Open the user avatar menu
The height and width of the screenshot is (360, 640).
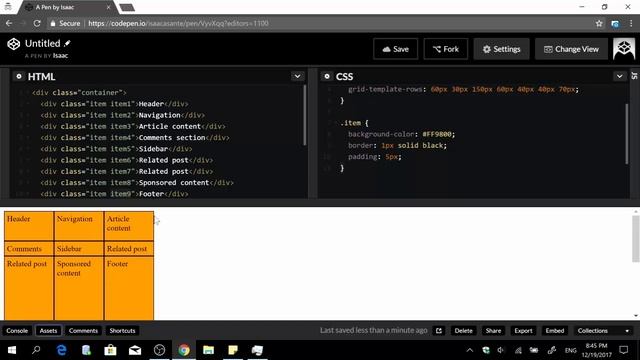tap(624, 49)
